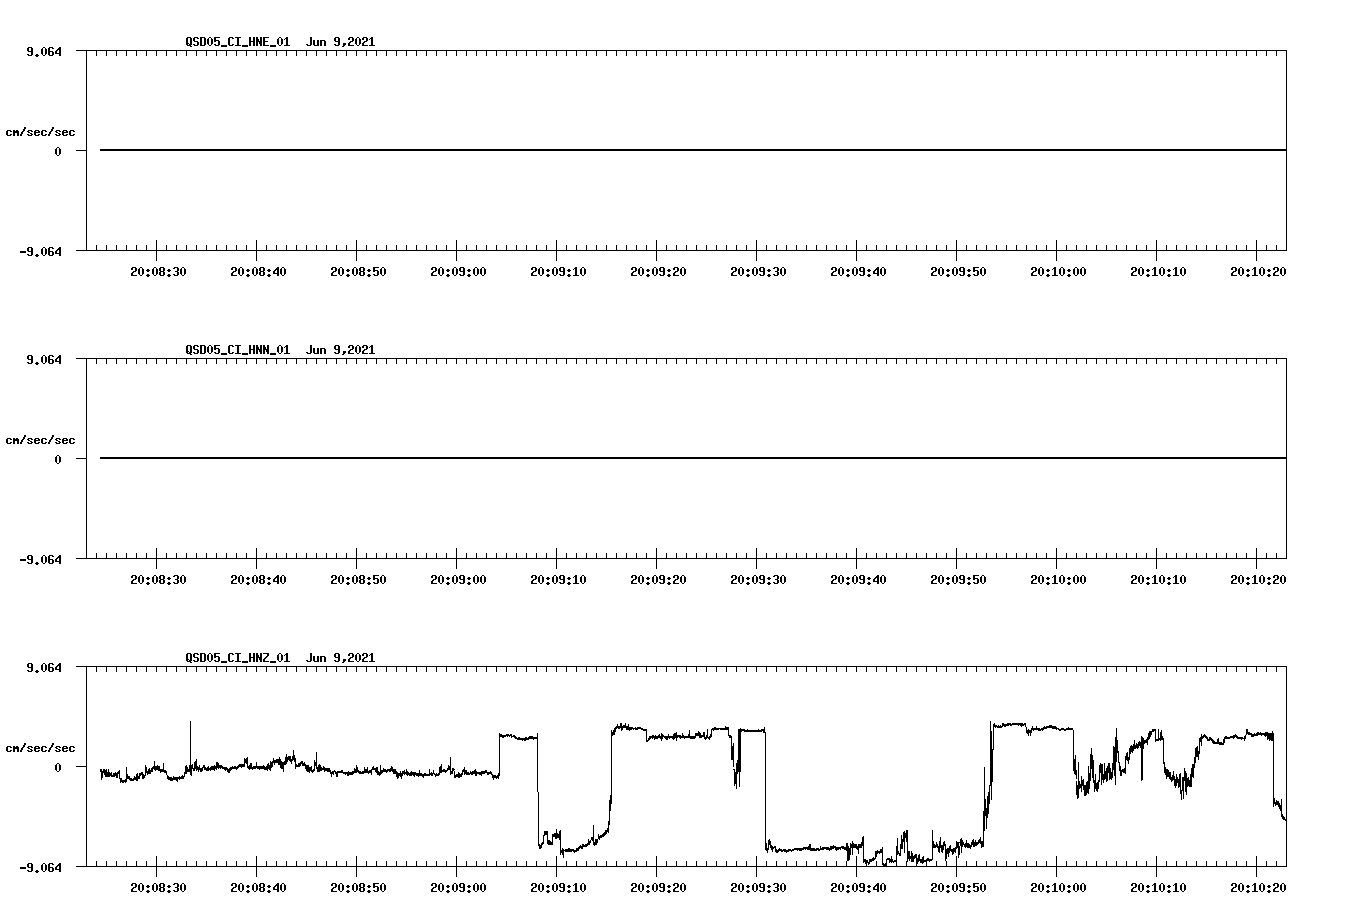Click the zero axis label of HNZ plot
The width and height of the screenshot is (1358, 924).
click(58, 767)
